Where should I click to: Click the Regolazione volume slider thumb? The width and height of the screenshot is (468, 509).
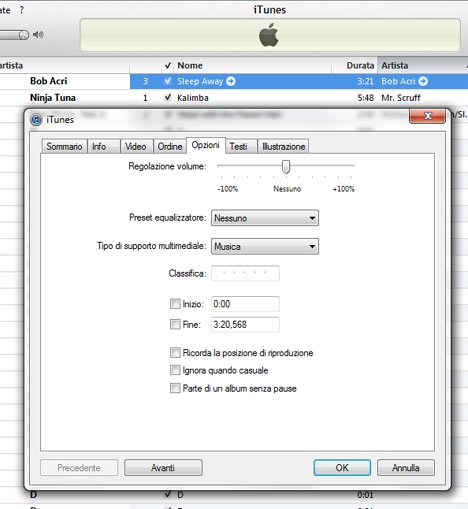tap(286, 166)
